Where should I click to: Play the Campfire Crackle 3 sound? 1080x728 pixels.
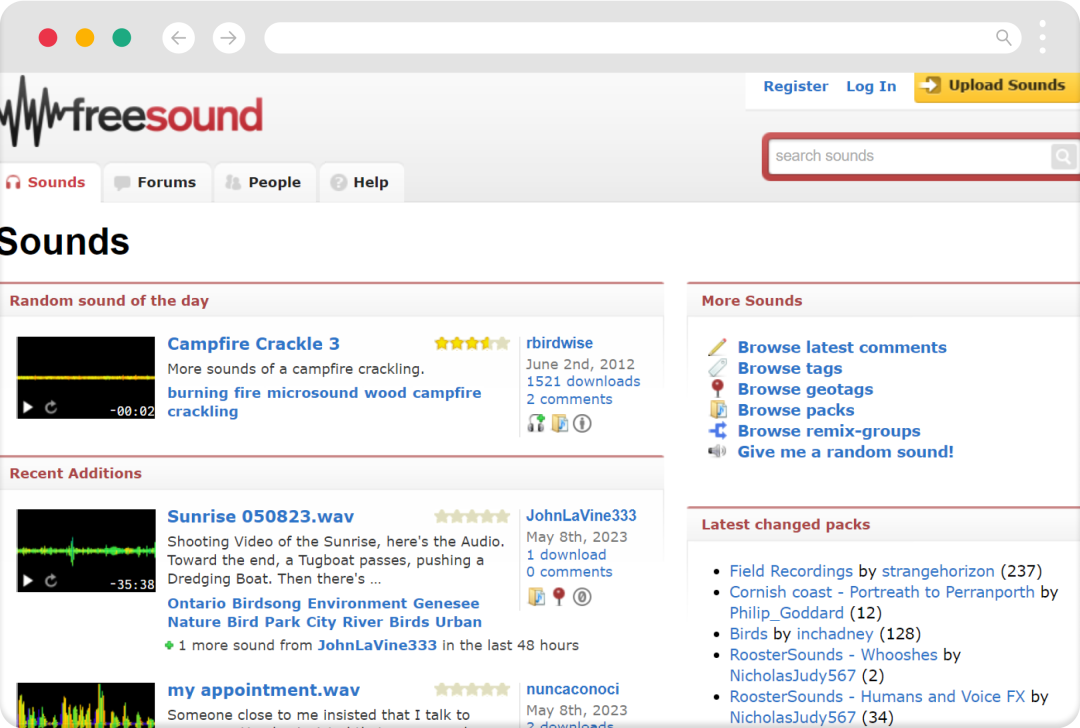tap(28, 408)
